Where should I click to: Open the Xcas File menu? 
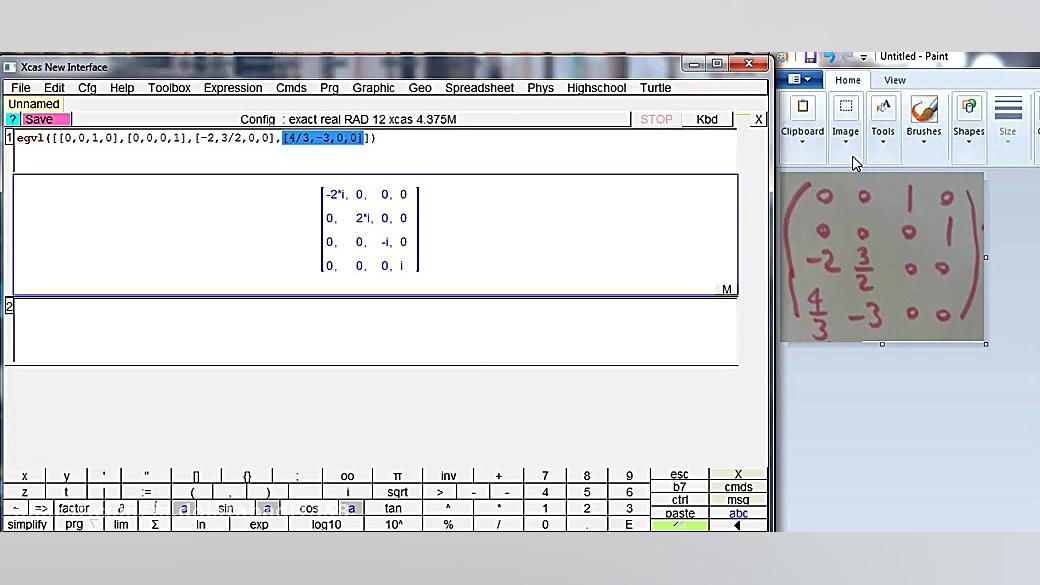[21, 88]
